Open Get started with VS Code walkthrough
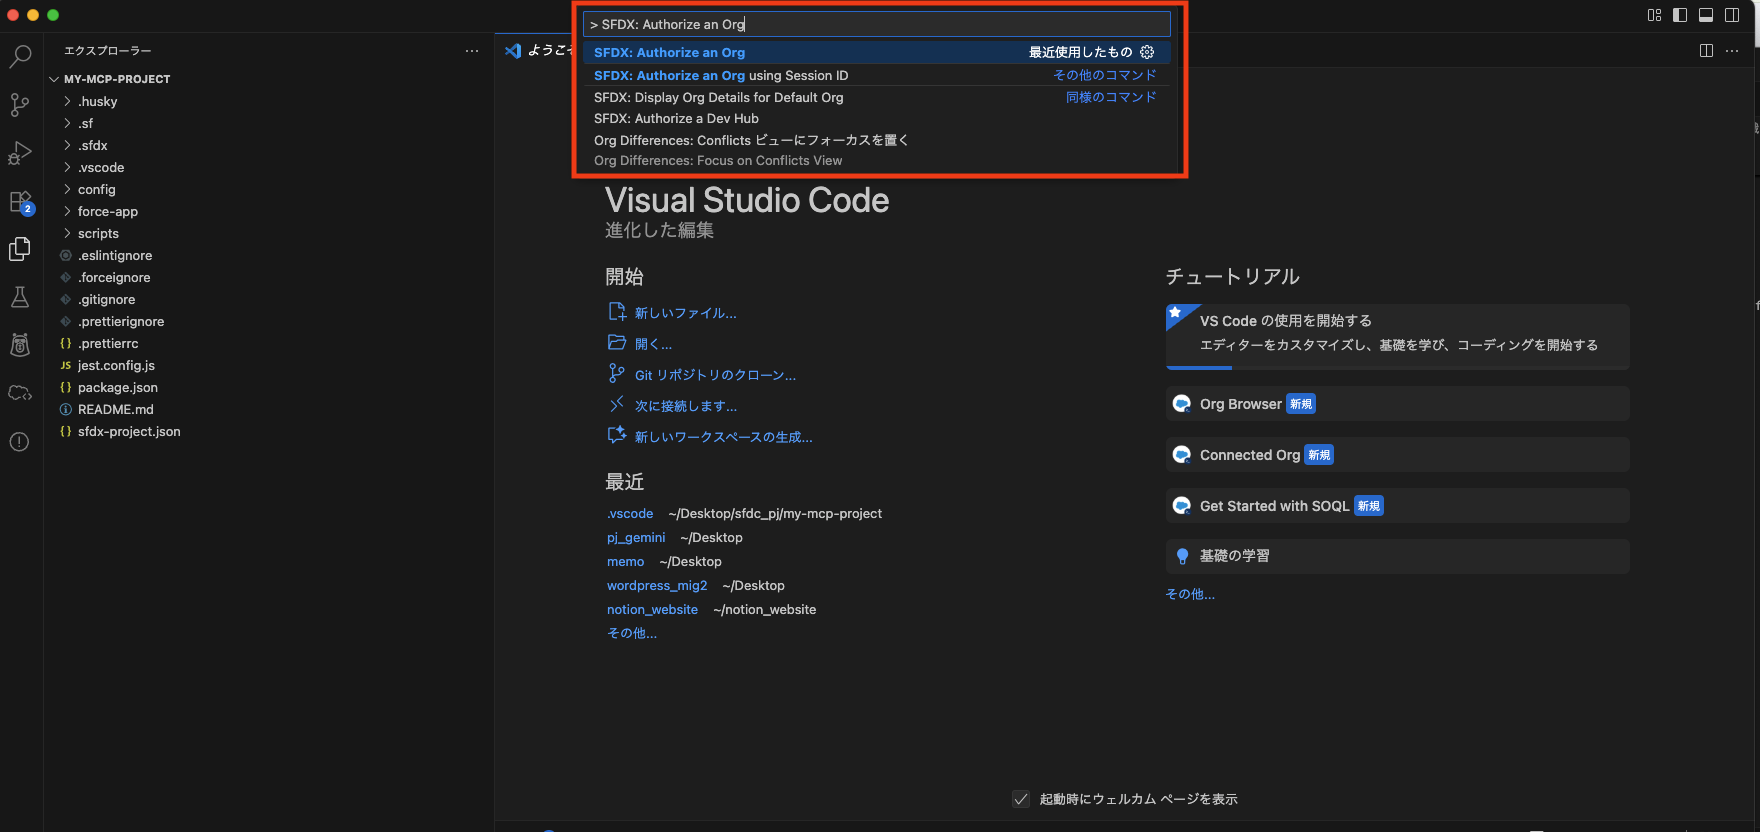Image resolution: width=1760 pixels, height=832 pixels. point(1397,337)
